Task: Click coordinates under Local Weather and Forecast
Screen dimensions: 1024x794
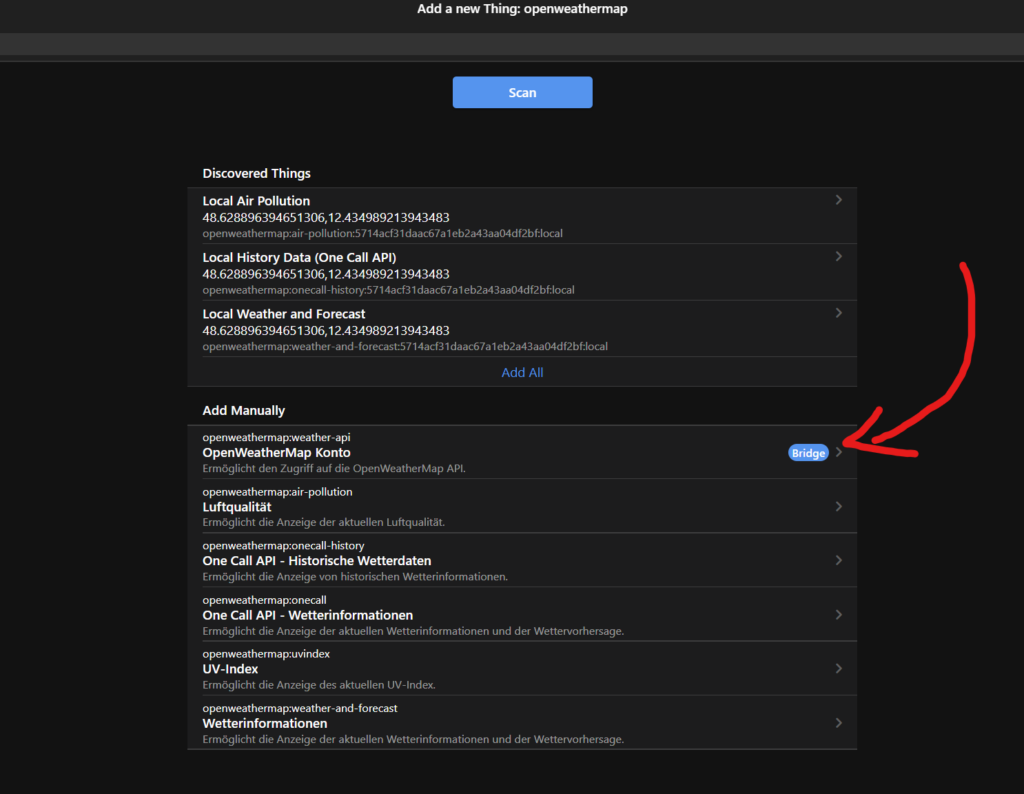Action: click(325, 330)
